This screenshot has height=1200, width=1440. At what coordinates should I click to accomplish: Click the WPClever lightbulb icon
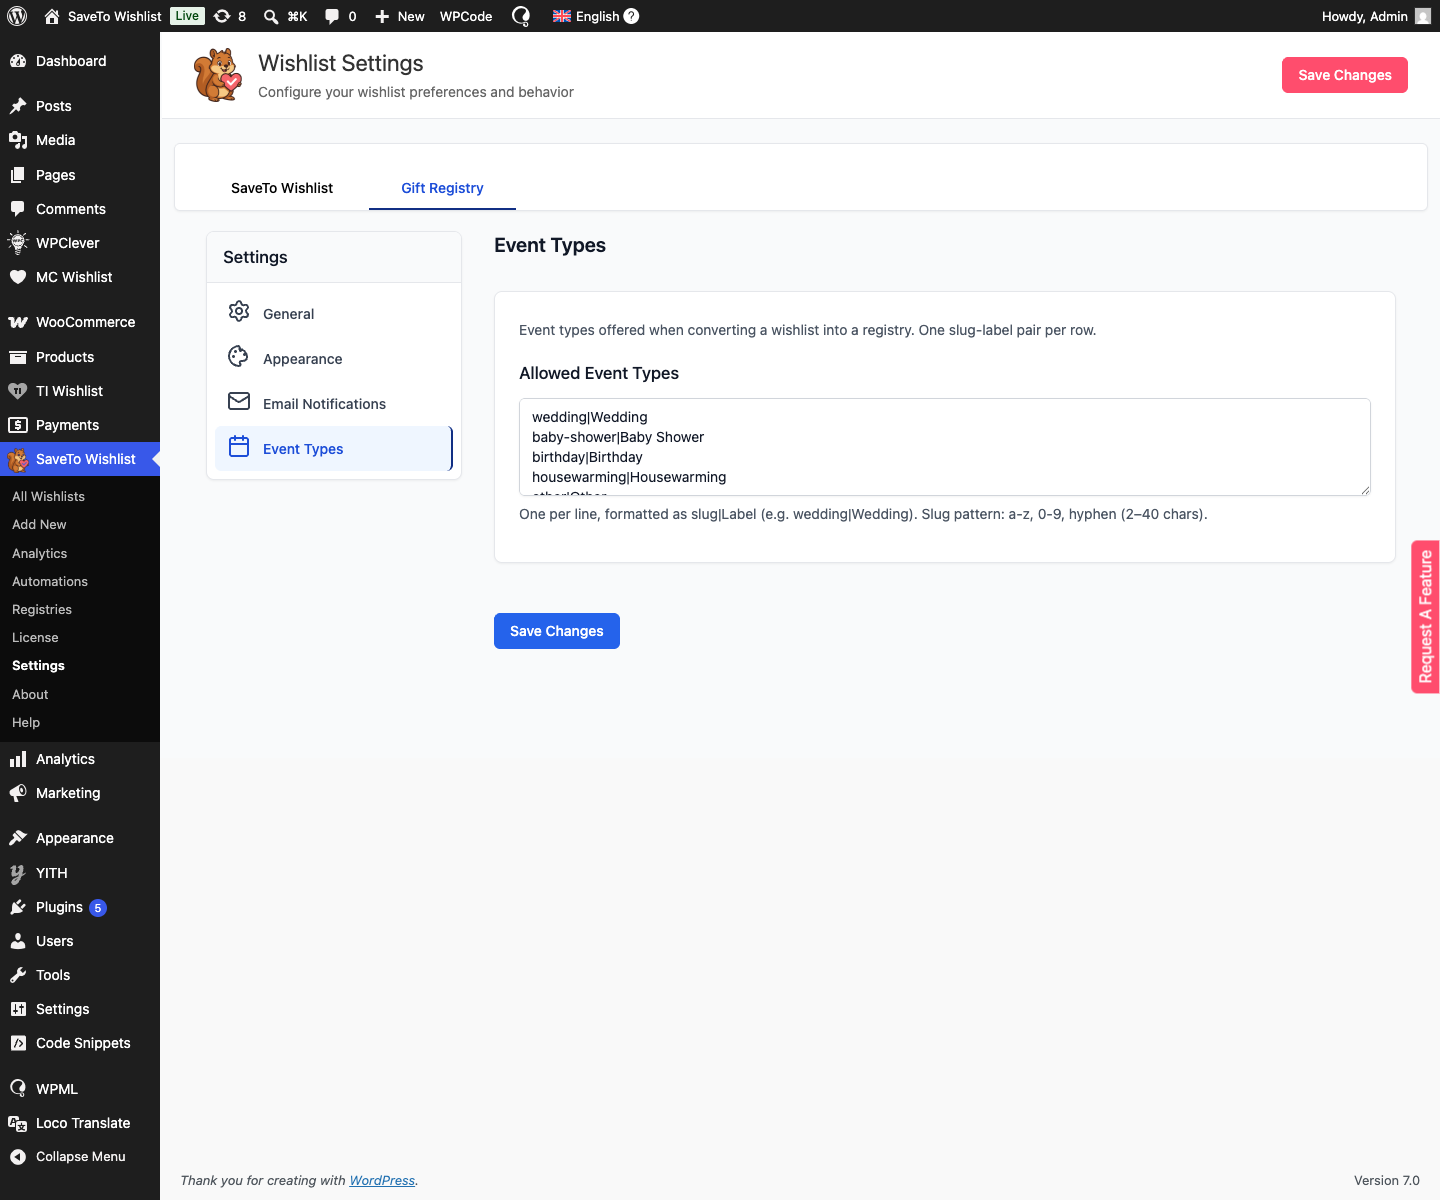[18, 242]
